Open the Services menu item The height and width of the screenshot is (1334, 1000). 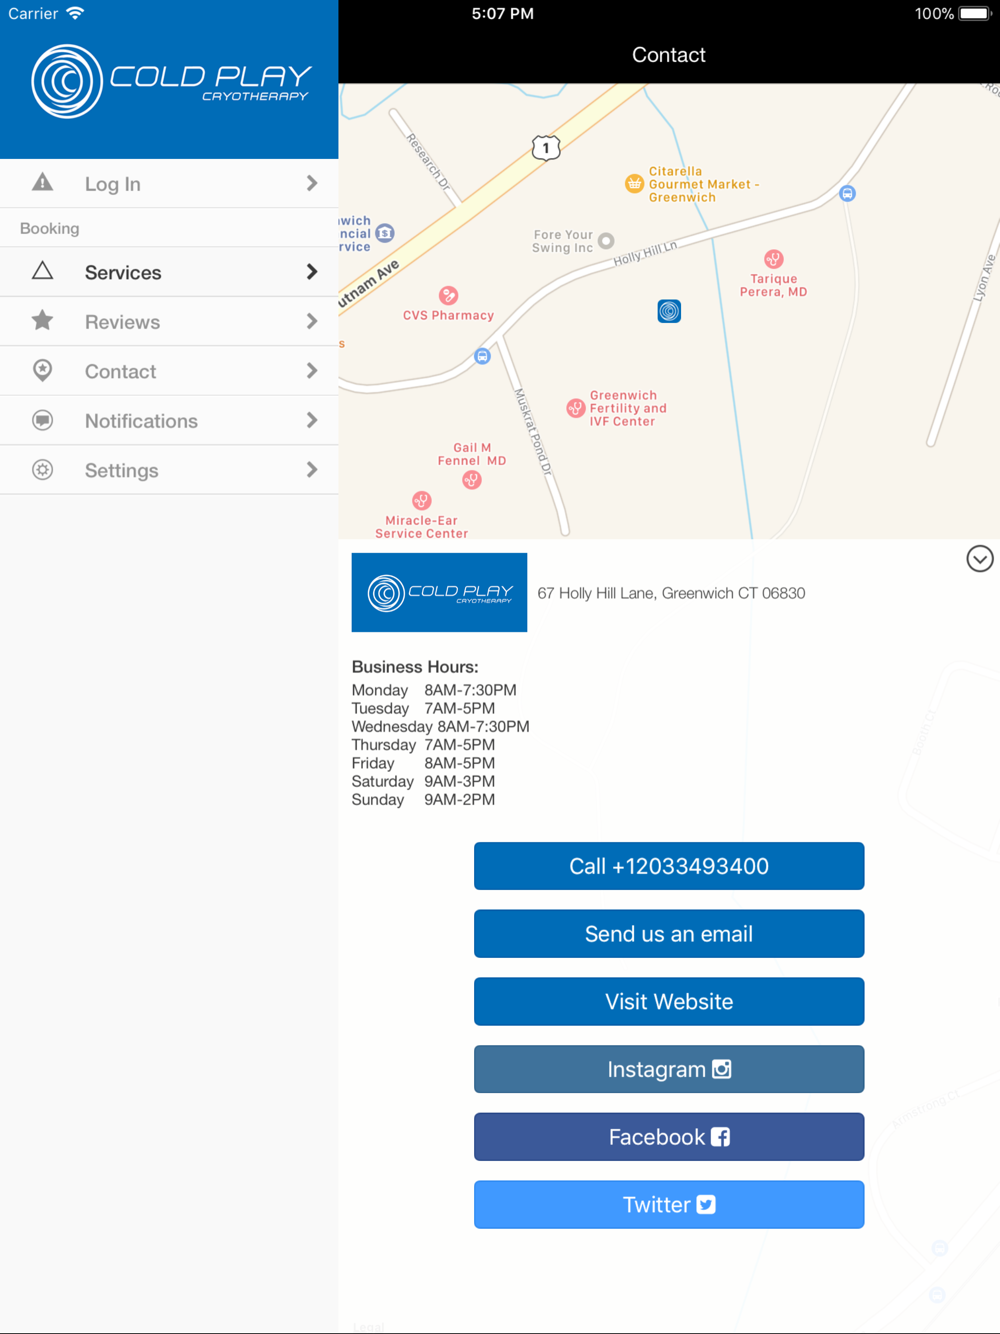pyautogui.click(x=169, y=272)
